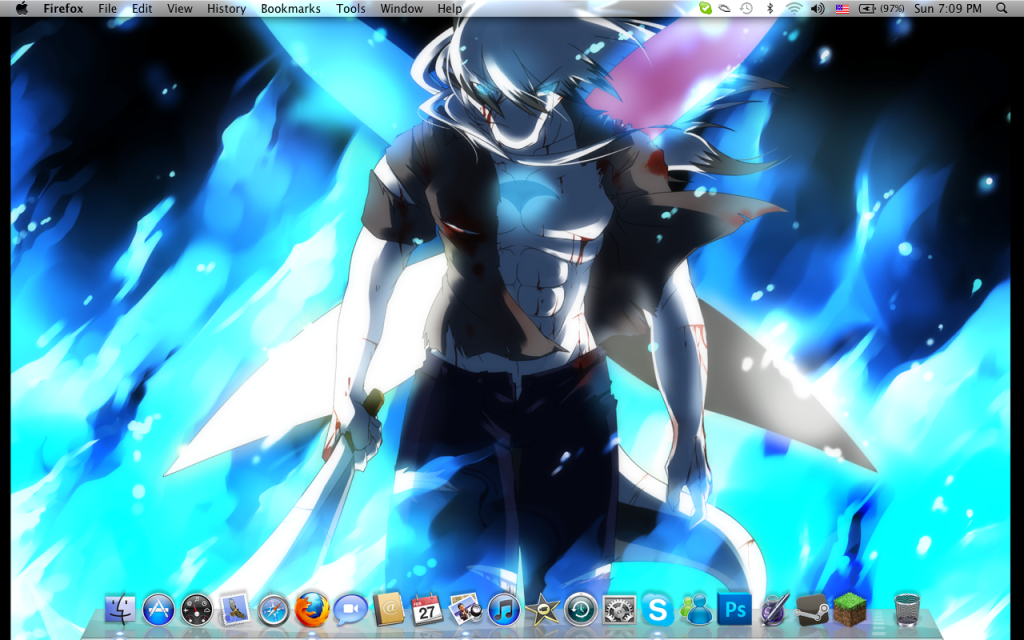Open the Trash in the dock

pos(906,611)
